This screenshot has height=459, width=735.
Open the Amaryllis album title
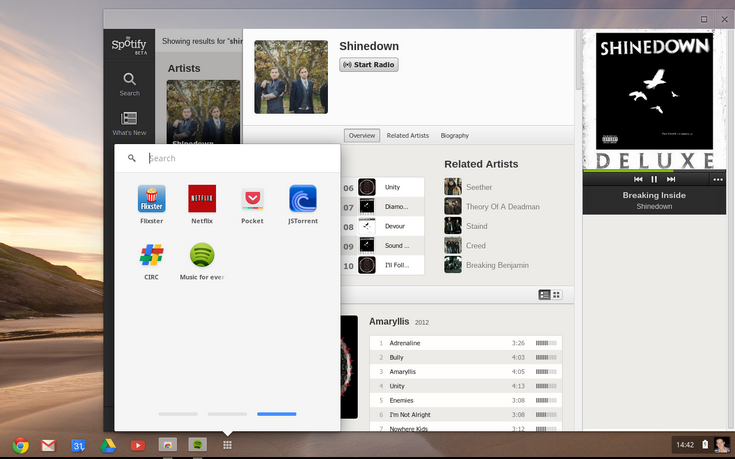[389, 322]
